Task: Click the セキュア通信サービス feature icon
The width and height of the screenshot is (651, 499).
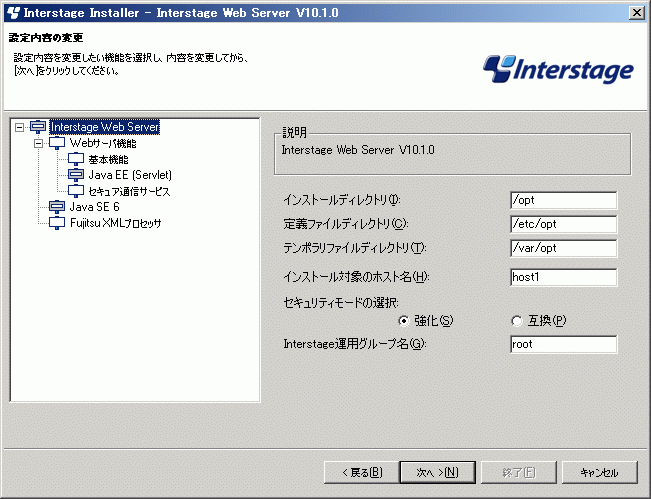Action: (x=76, y=191)
